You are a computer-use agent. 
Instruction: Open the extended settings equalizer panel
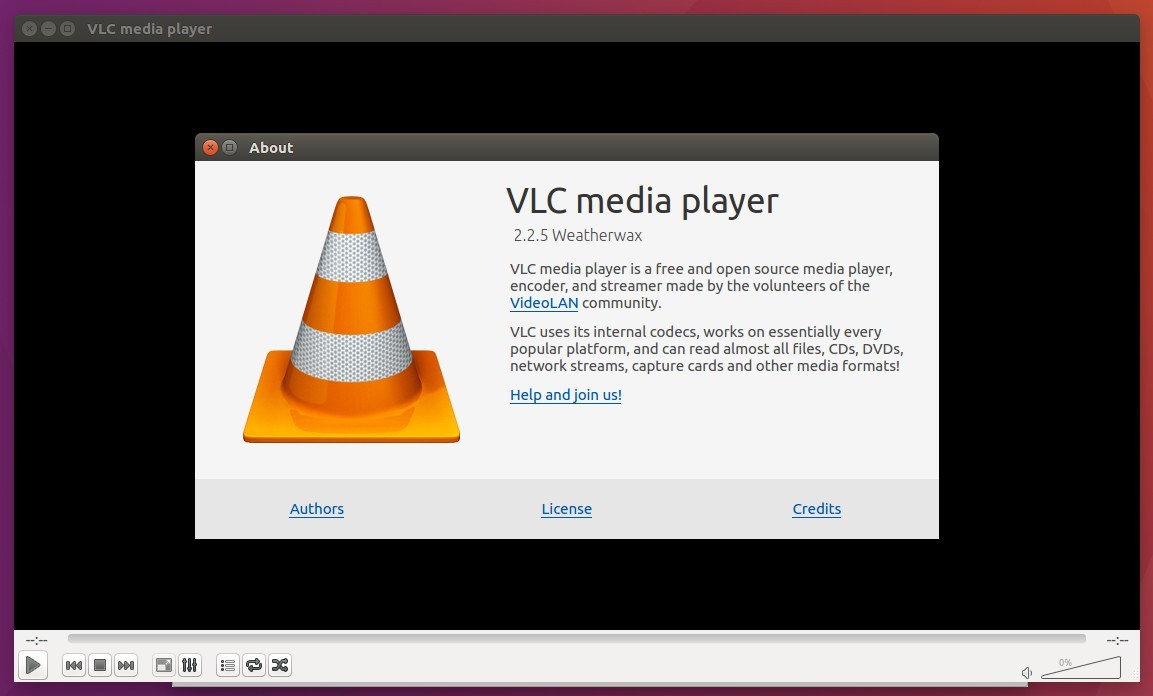tap(189, 665)
